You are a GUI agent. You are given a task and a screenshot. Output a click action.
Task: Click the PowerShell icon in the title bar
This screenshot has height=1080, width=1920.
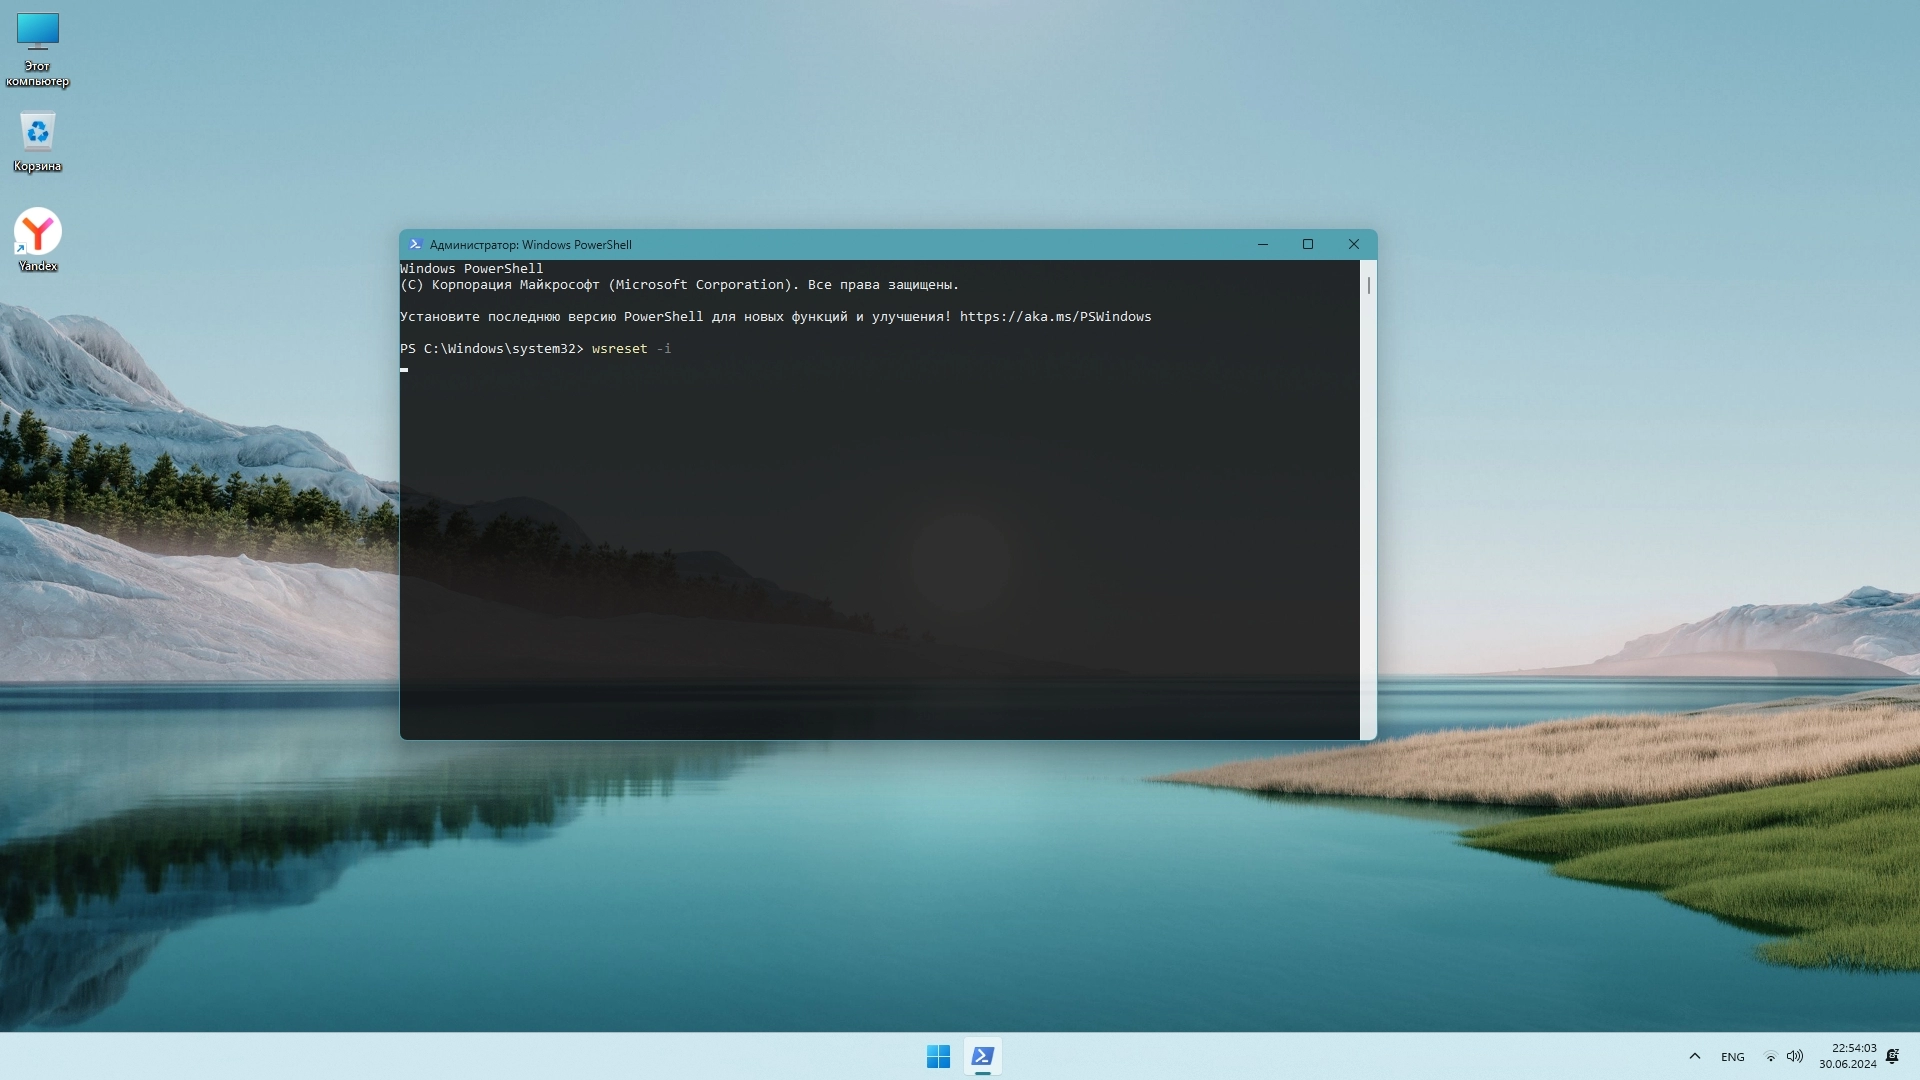415,244
